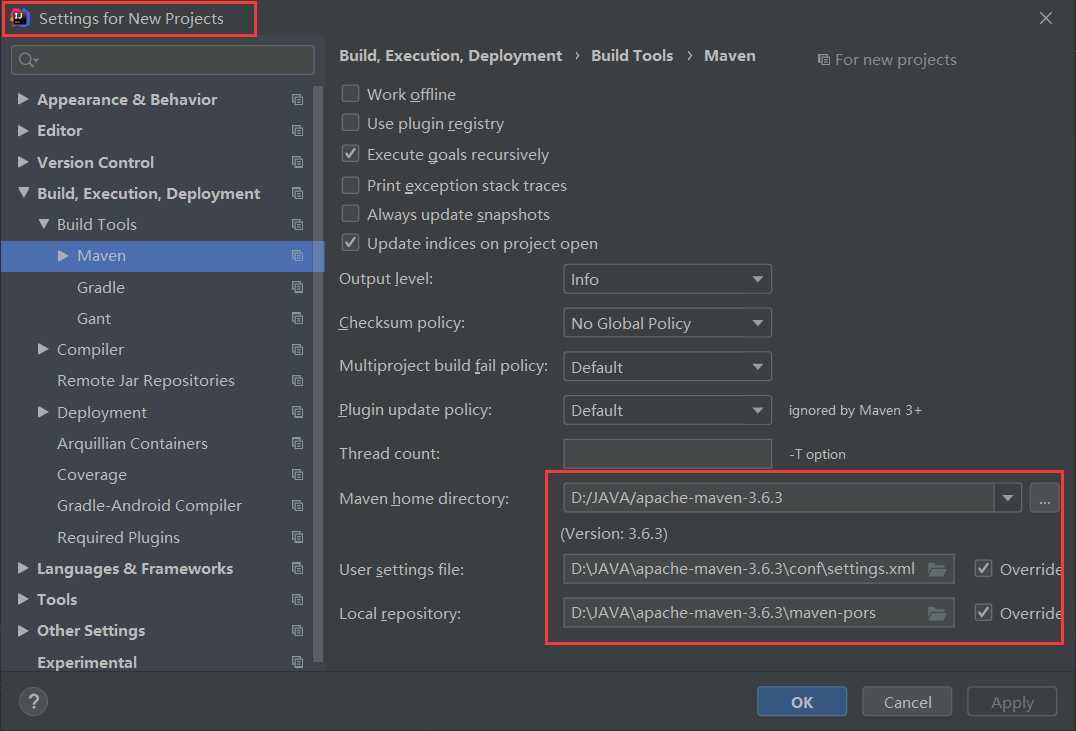The width and height of the screenshot is (1076, 731).
Task: Click project-level icon next to Coverage
Action: point(297,474)
